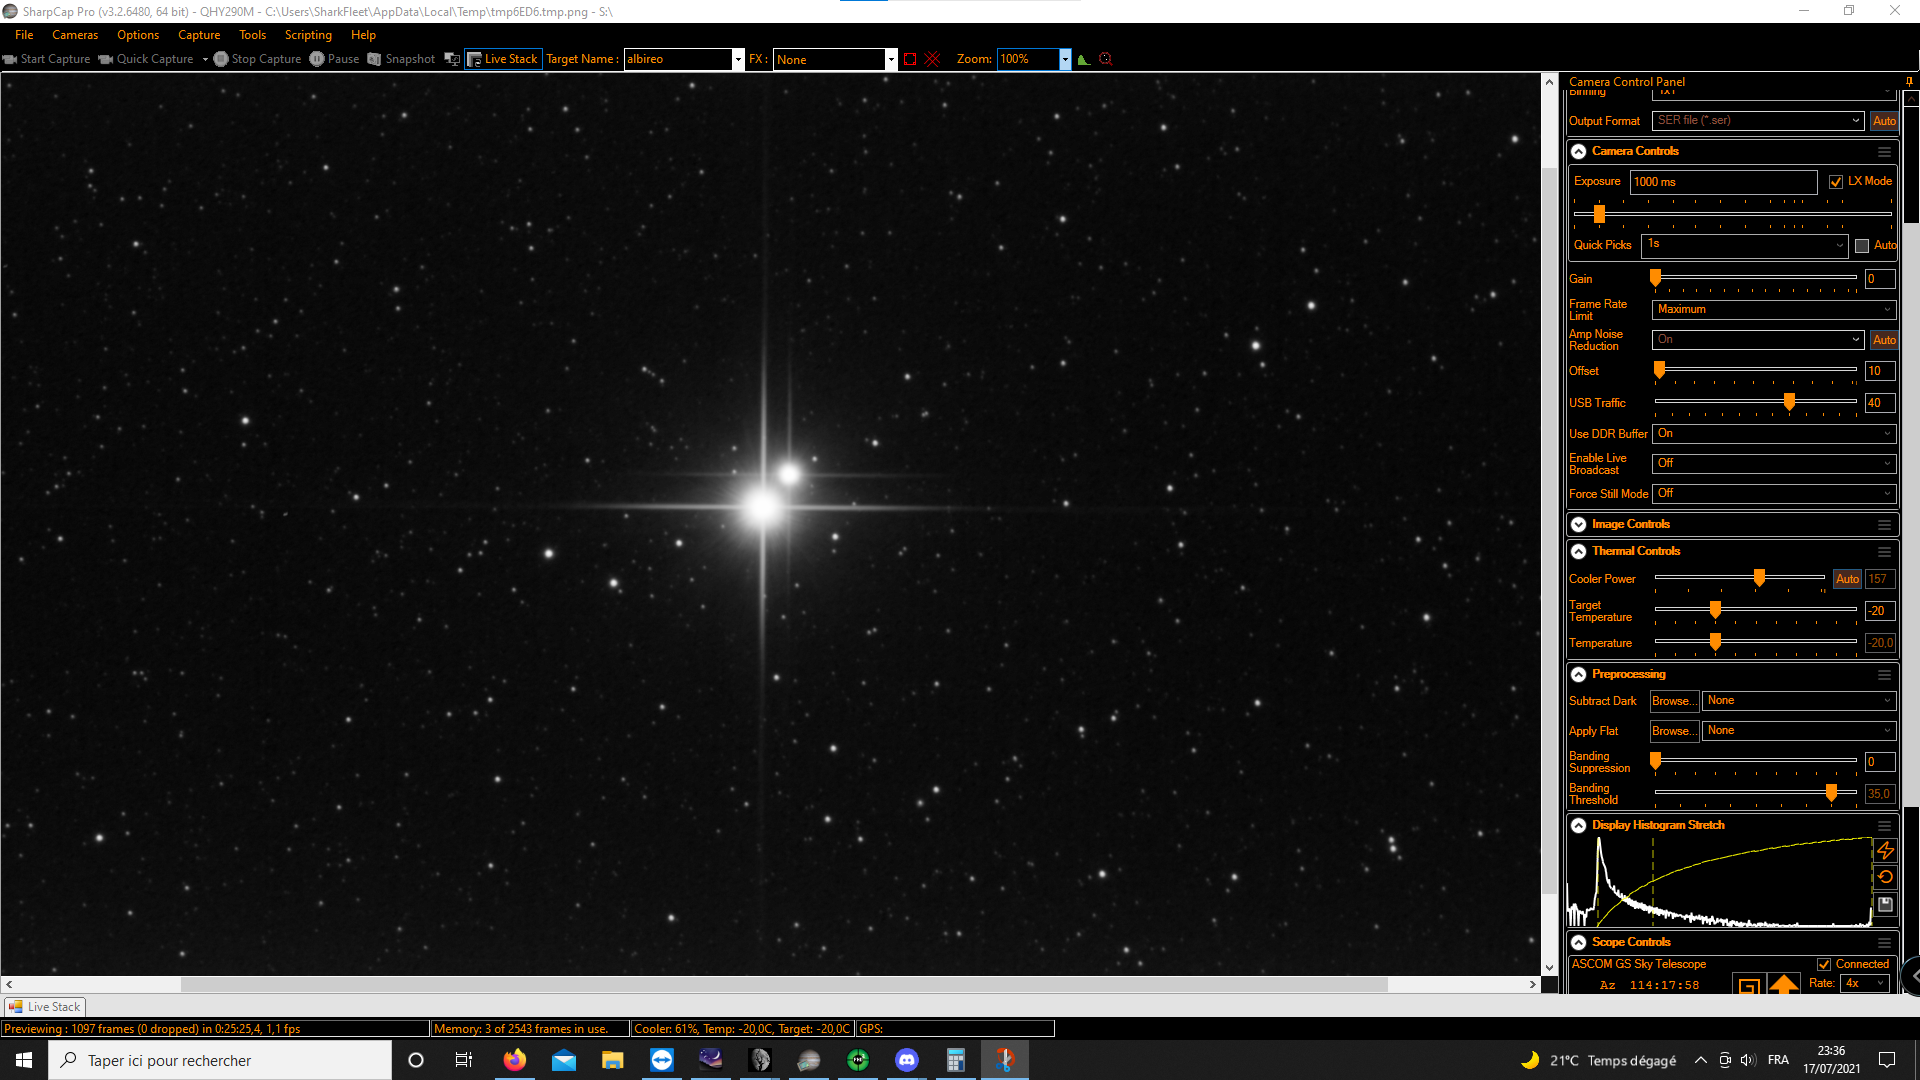Viewport: 1920px width, 1080px height.
Task: Open the scope Rate dropdown
Action: 1865,984
